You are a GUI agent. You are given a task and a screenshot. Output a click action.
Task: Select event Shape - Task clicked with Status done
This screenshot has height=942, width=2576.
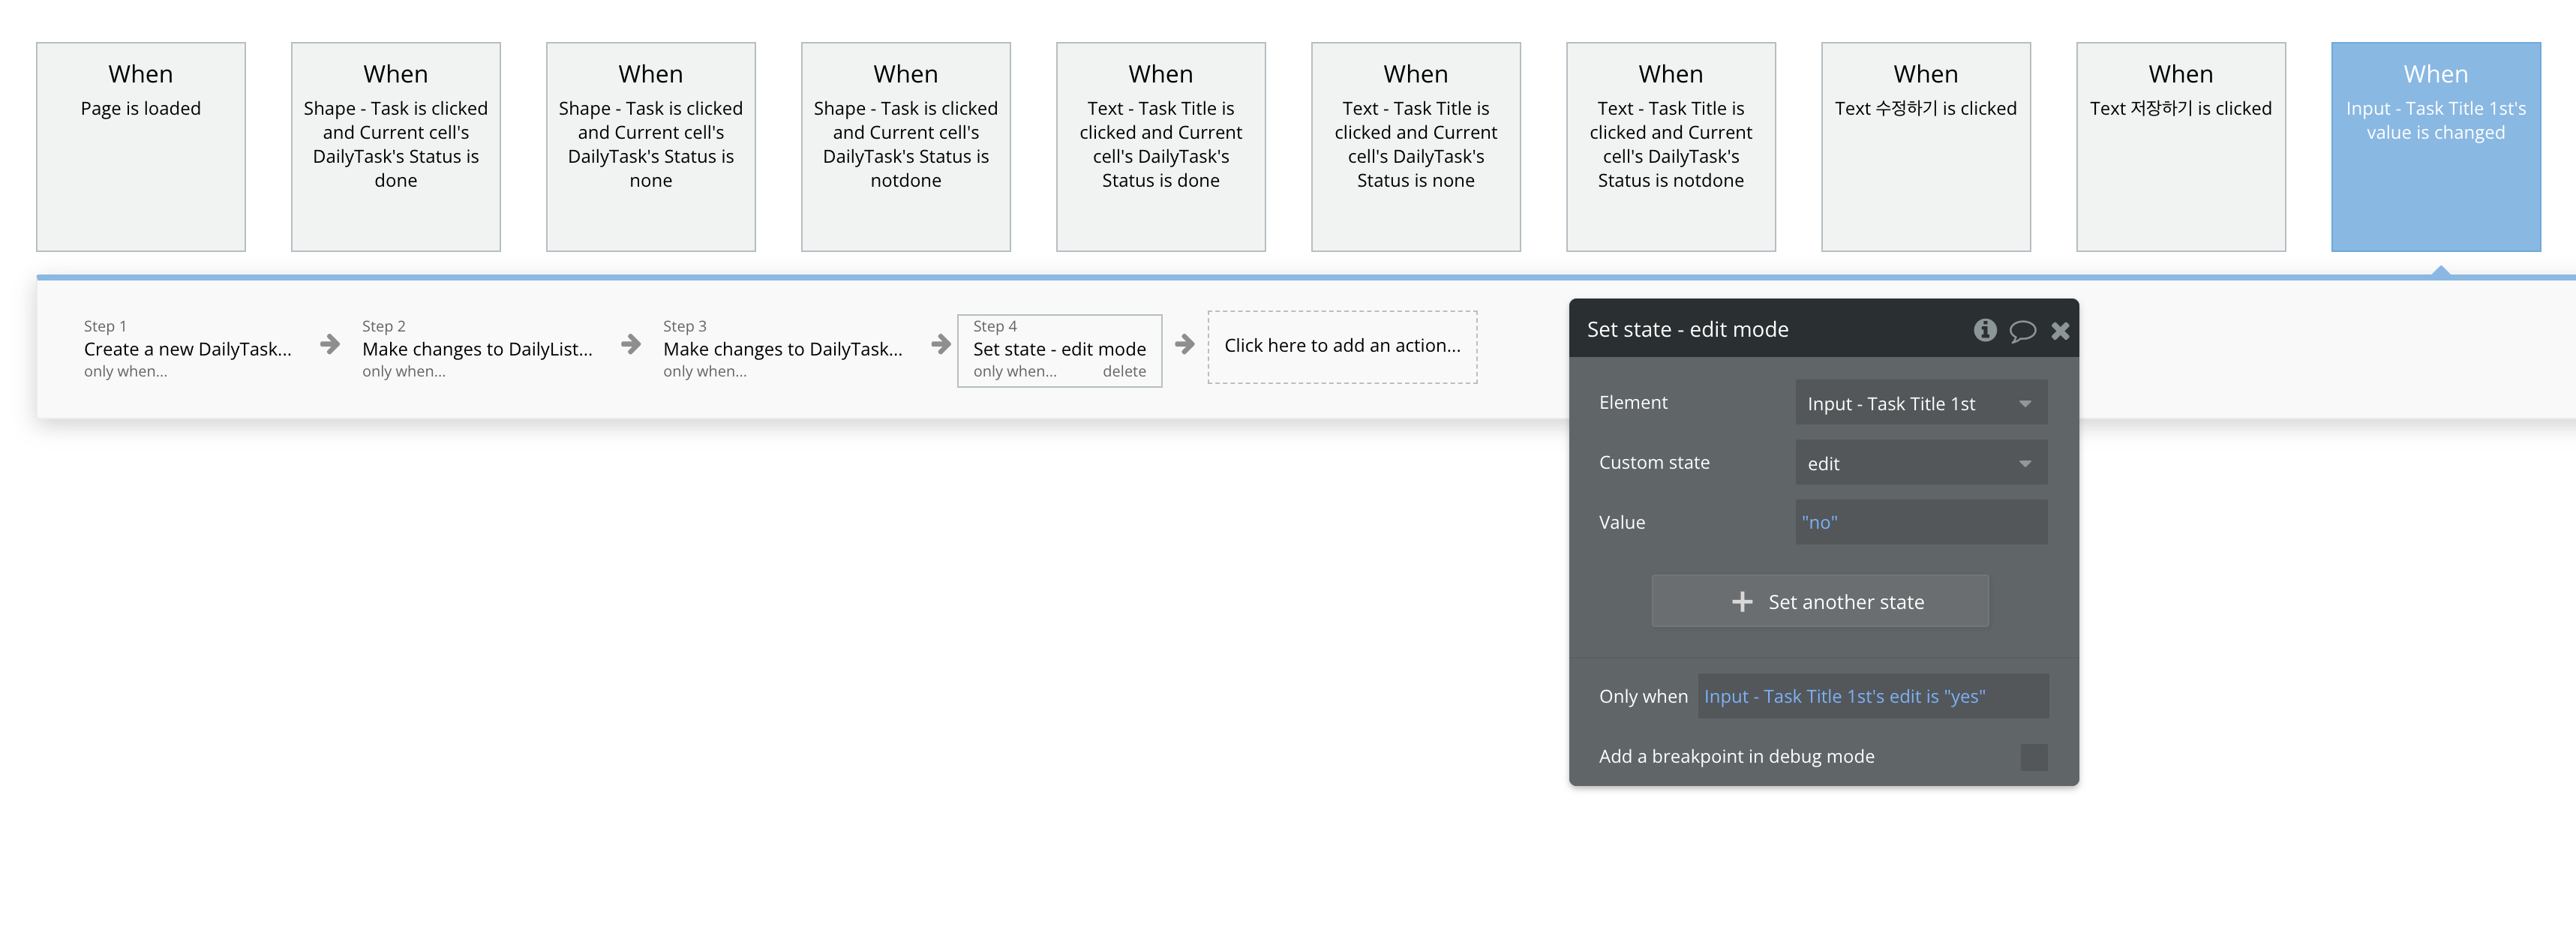(x=395, y=146)
